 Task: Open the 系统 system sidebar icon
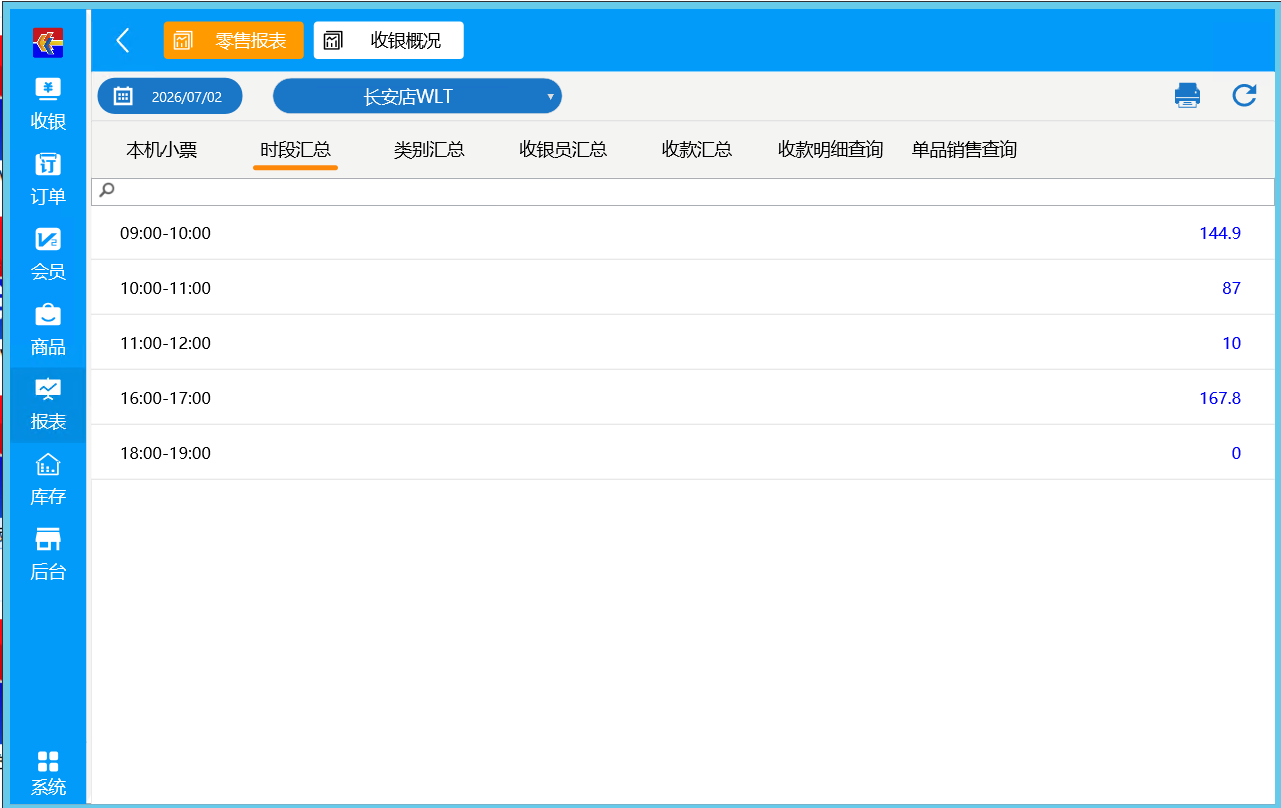48,773
